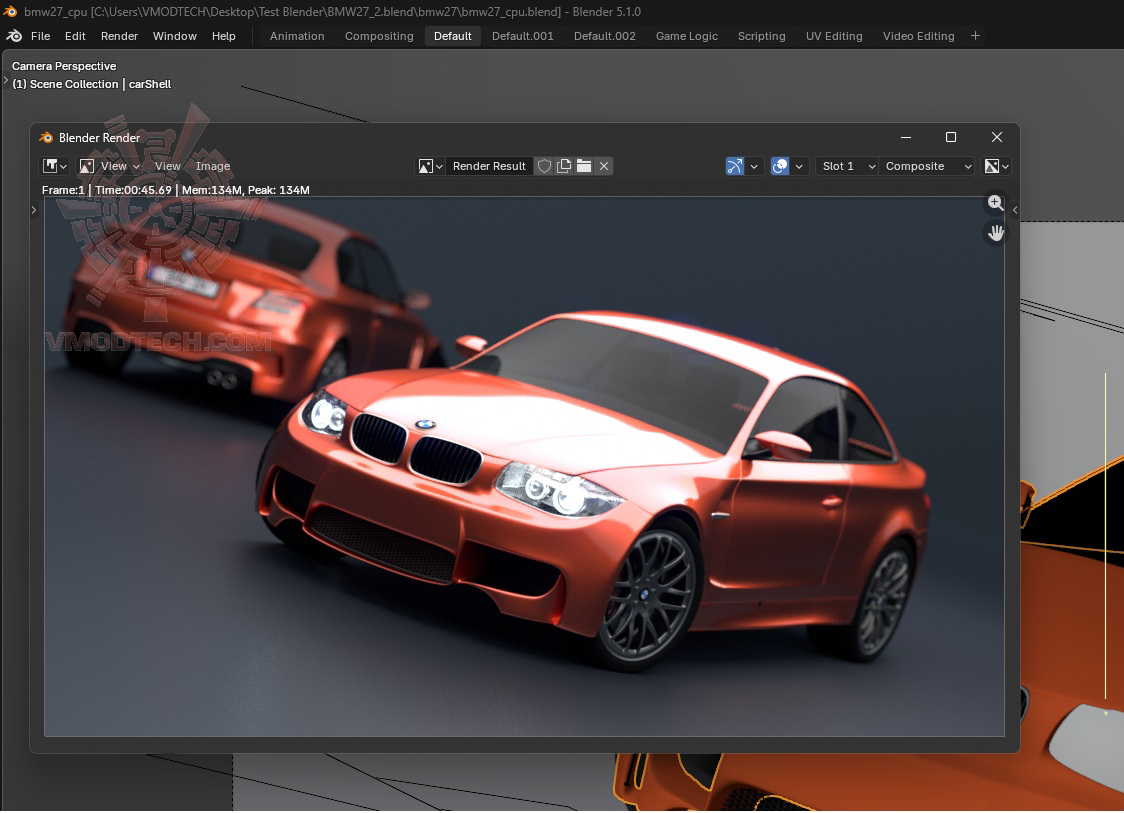Screen dimensions: 1124x813
Task: Open the View menu in render window
Action: coord(167,166)
